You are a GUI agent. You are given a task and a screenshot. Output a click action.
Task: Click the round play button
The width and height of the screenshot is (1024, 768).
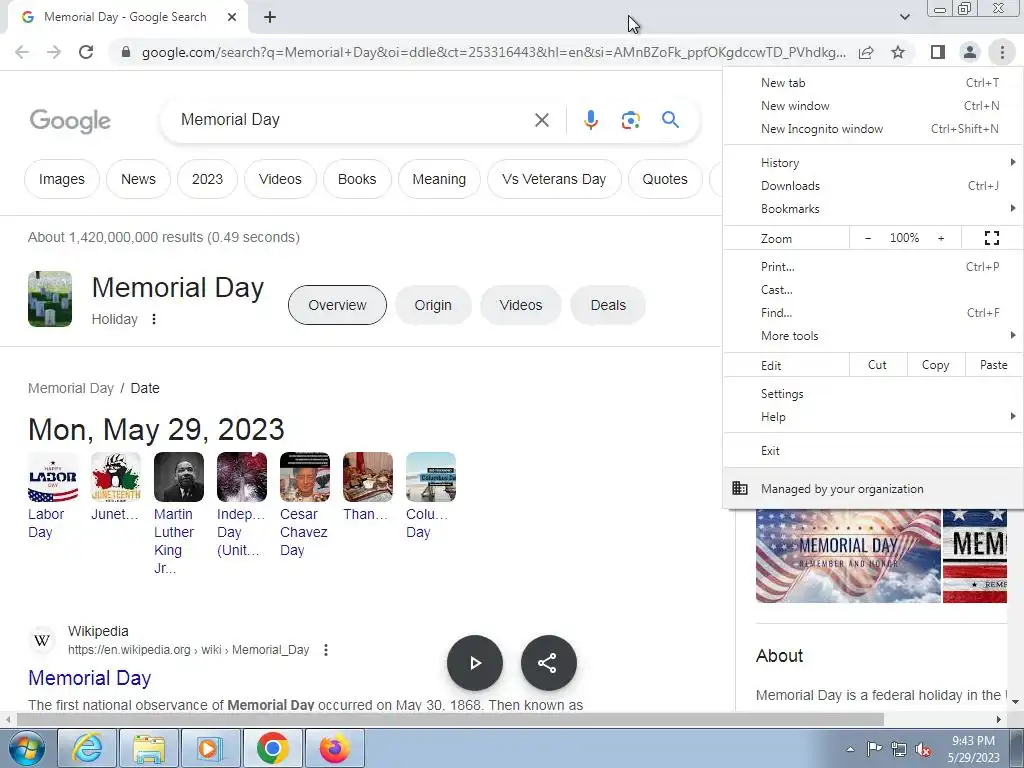475,663
